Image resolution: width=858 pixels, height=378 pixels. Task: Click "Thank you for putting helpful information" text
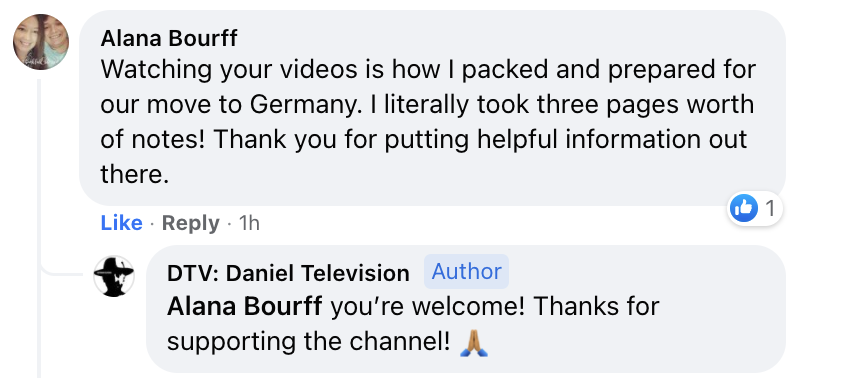pos(386,140)
